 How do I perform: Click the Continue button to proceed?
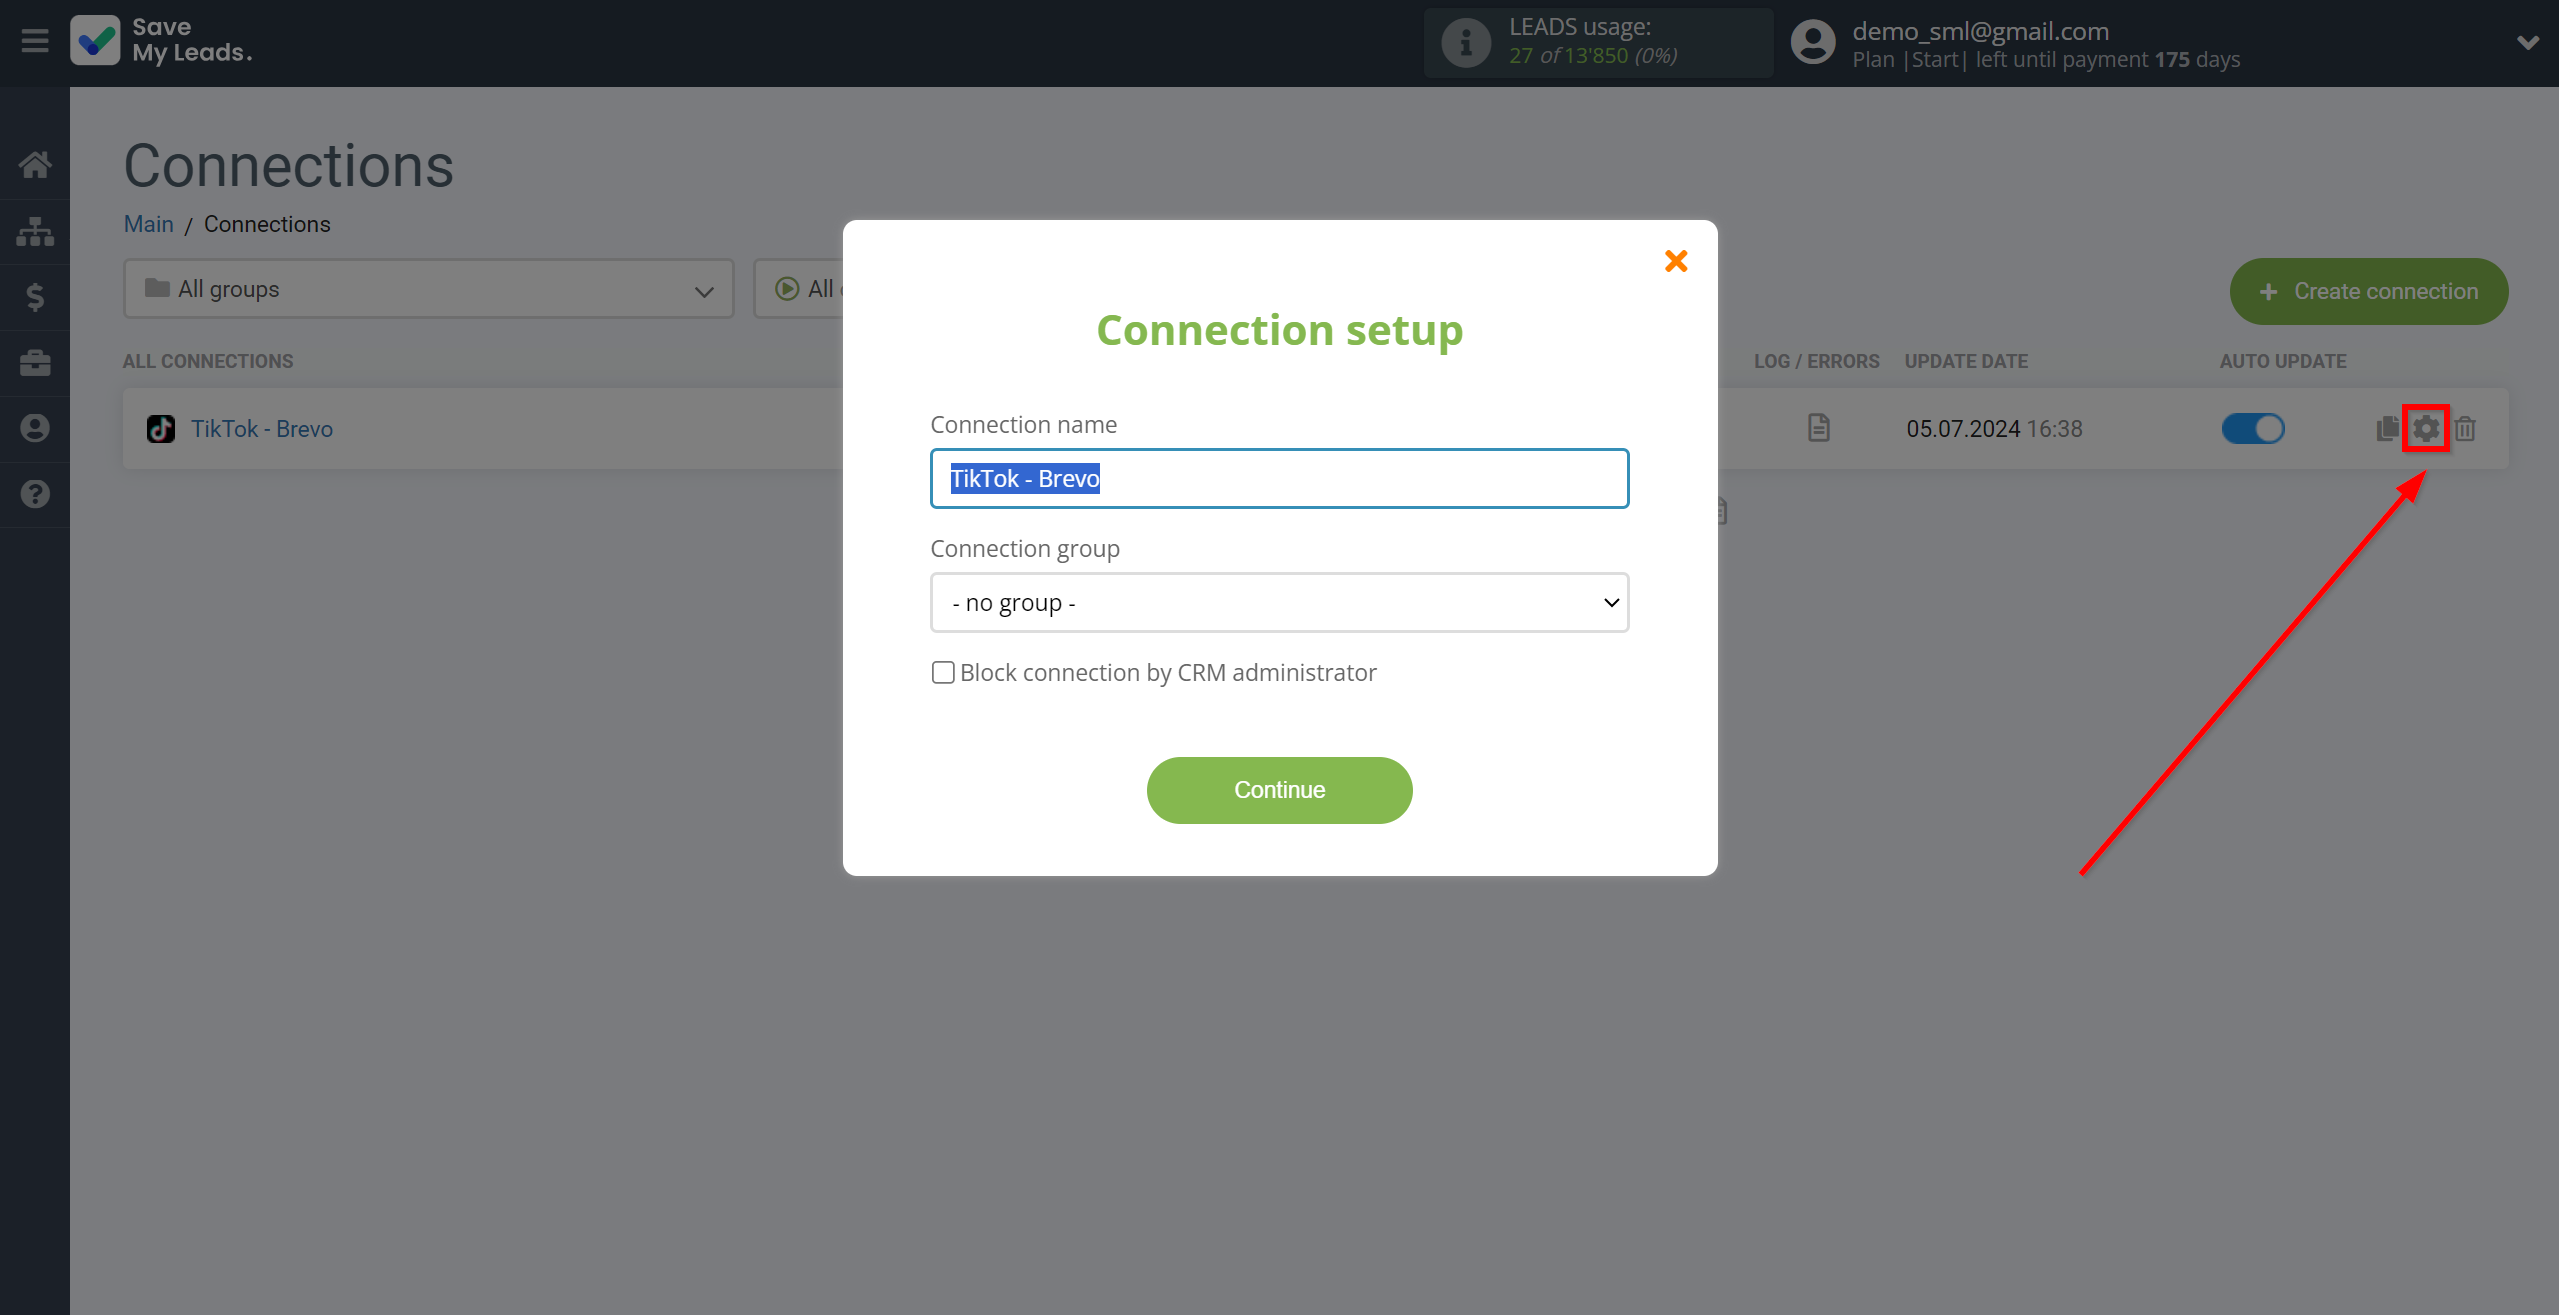(1278, 790)
